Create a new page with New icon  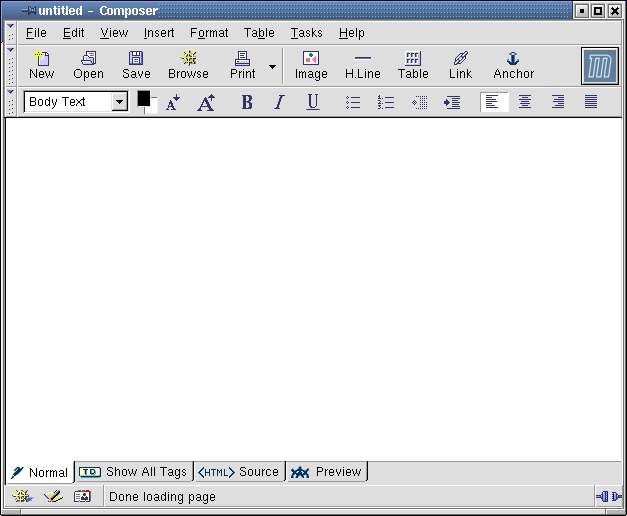42,66
